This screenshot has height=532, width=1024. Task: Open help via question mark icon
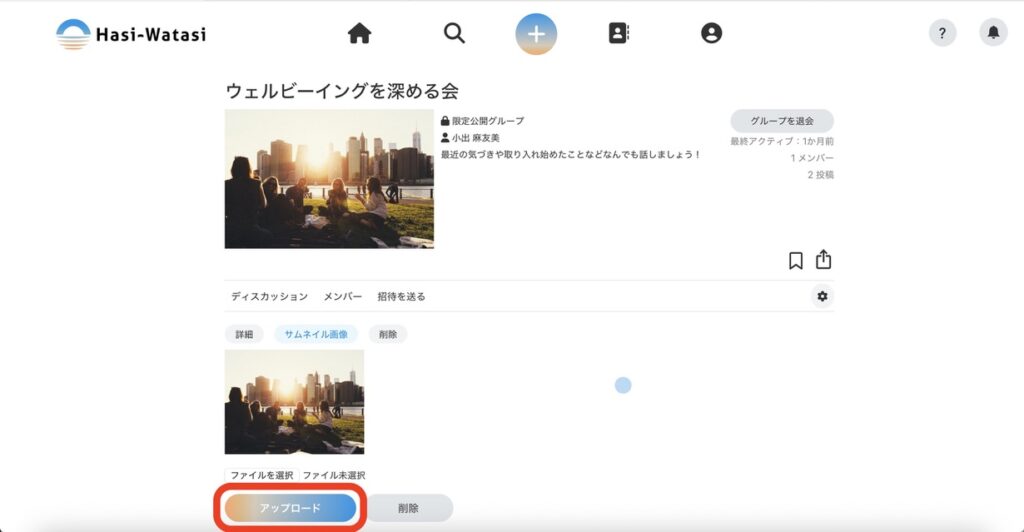[x=942, y=33]
